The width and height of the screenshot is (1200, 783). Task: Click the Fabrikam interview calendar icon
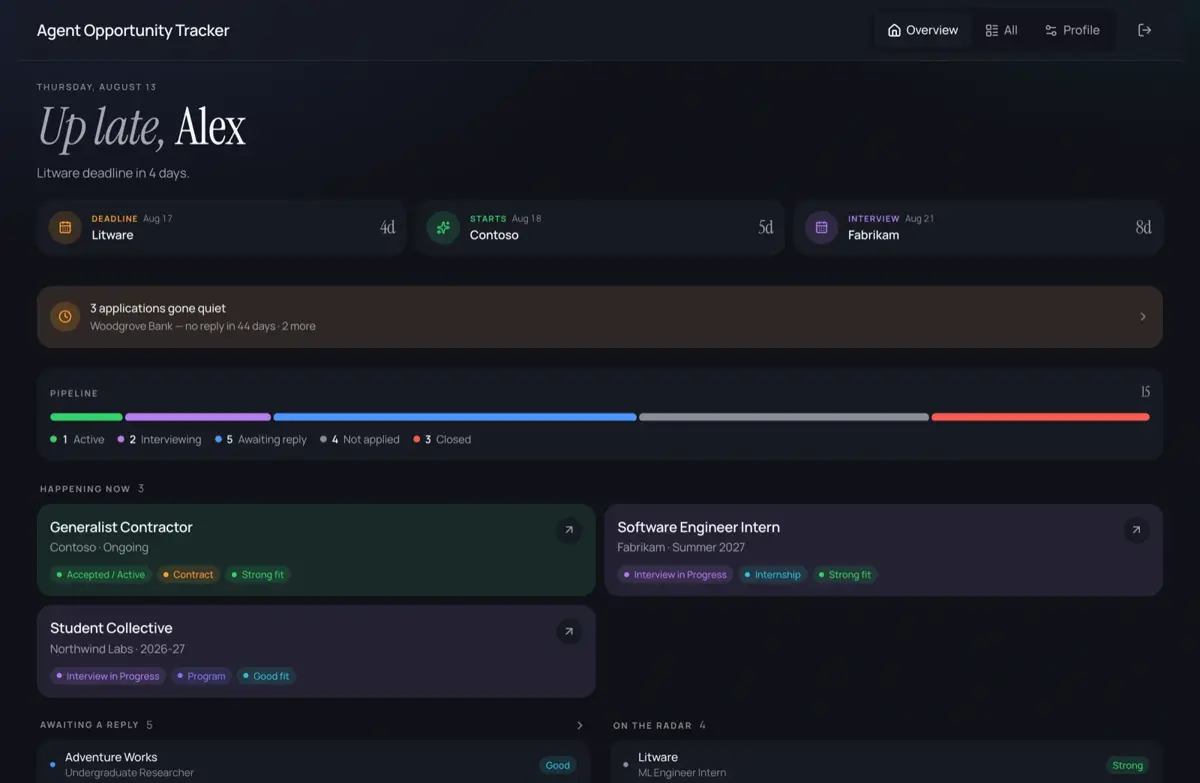click(821, 227)
